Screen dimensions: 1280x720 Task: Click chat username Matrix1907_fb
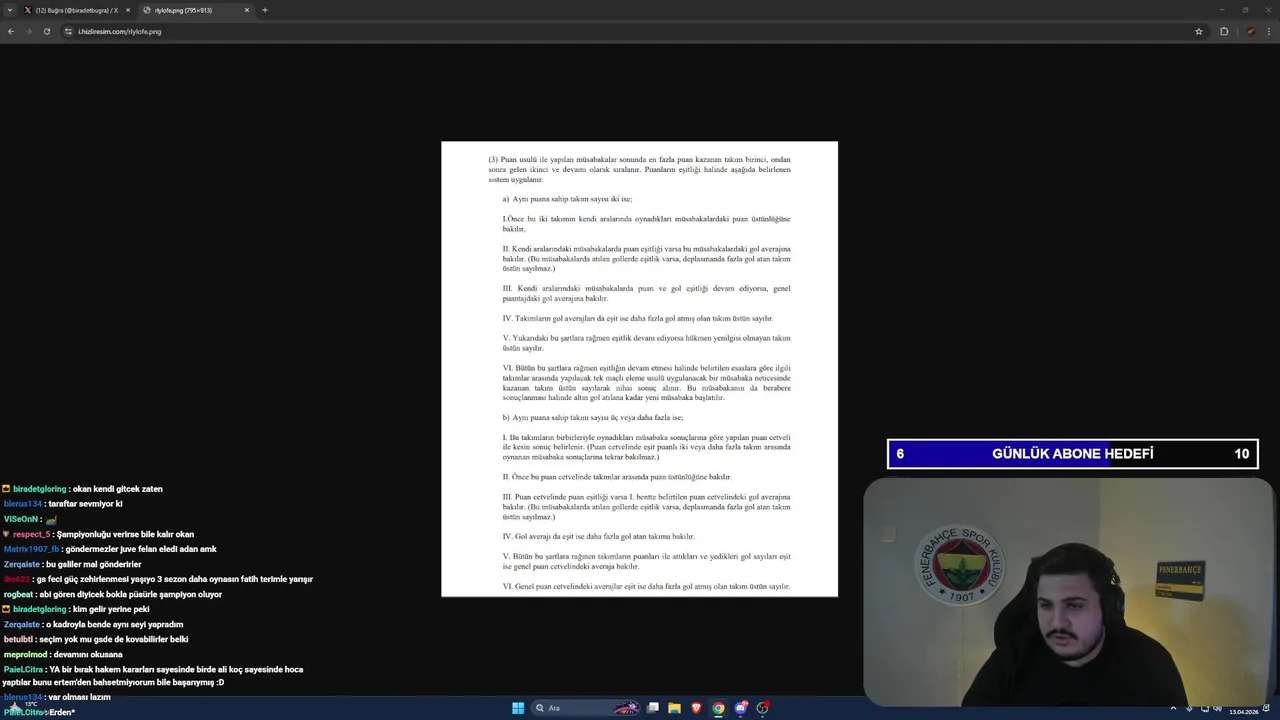pyautogui.click(x=31, y=549)
